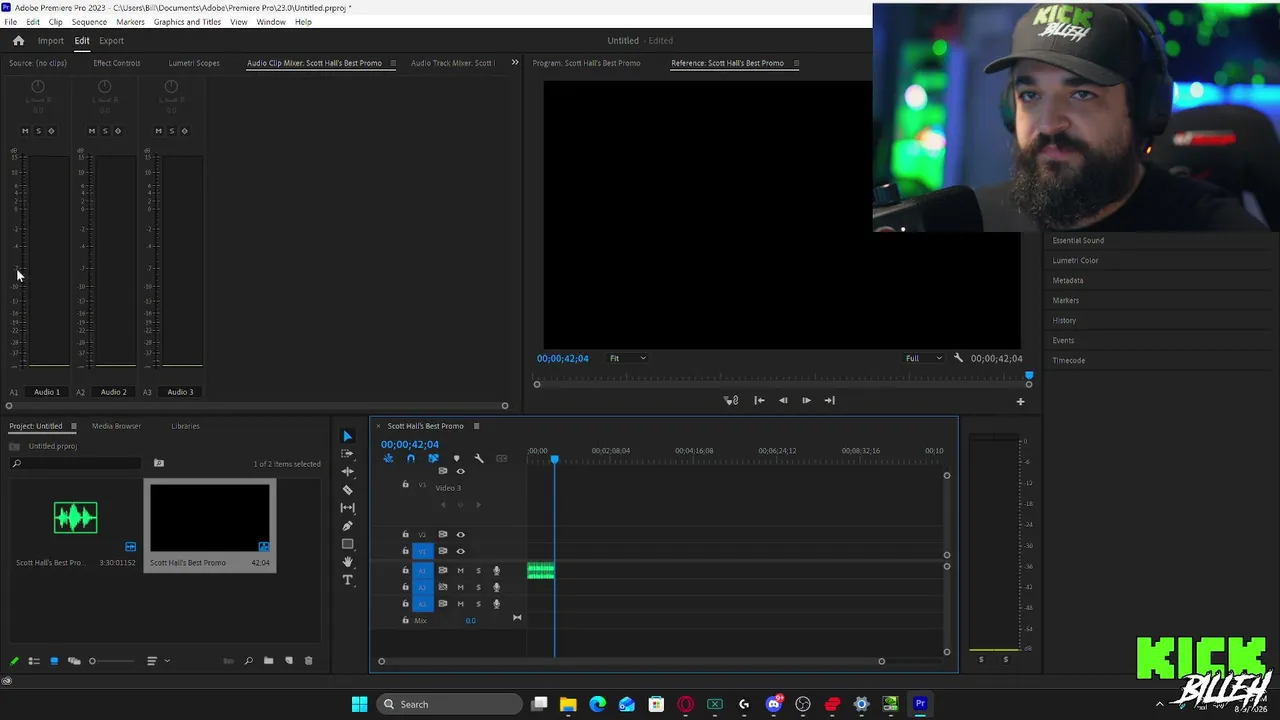Switch to the Effect Controls tab
The width and height of the screenshot is (1280, 720).
pyautogui.click(x=117, y=63)
